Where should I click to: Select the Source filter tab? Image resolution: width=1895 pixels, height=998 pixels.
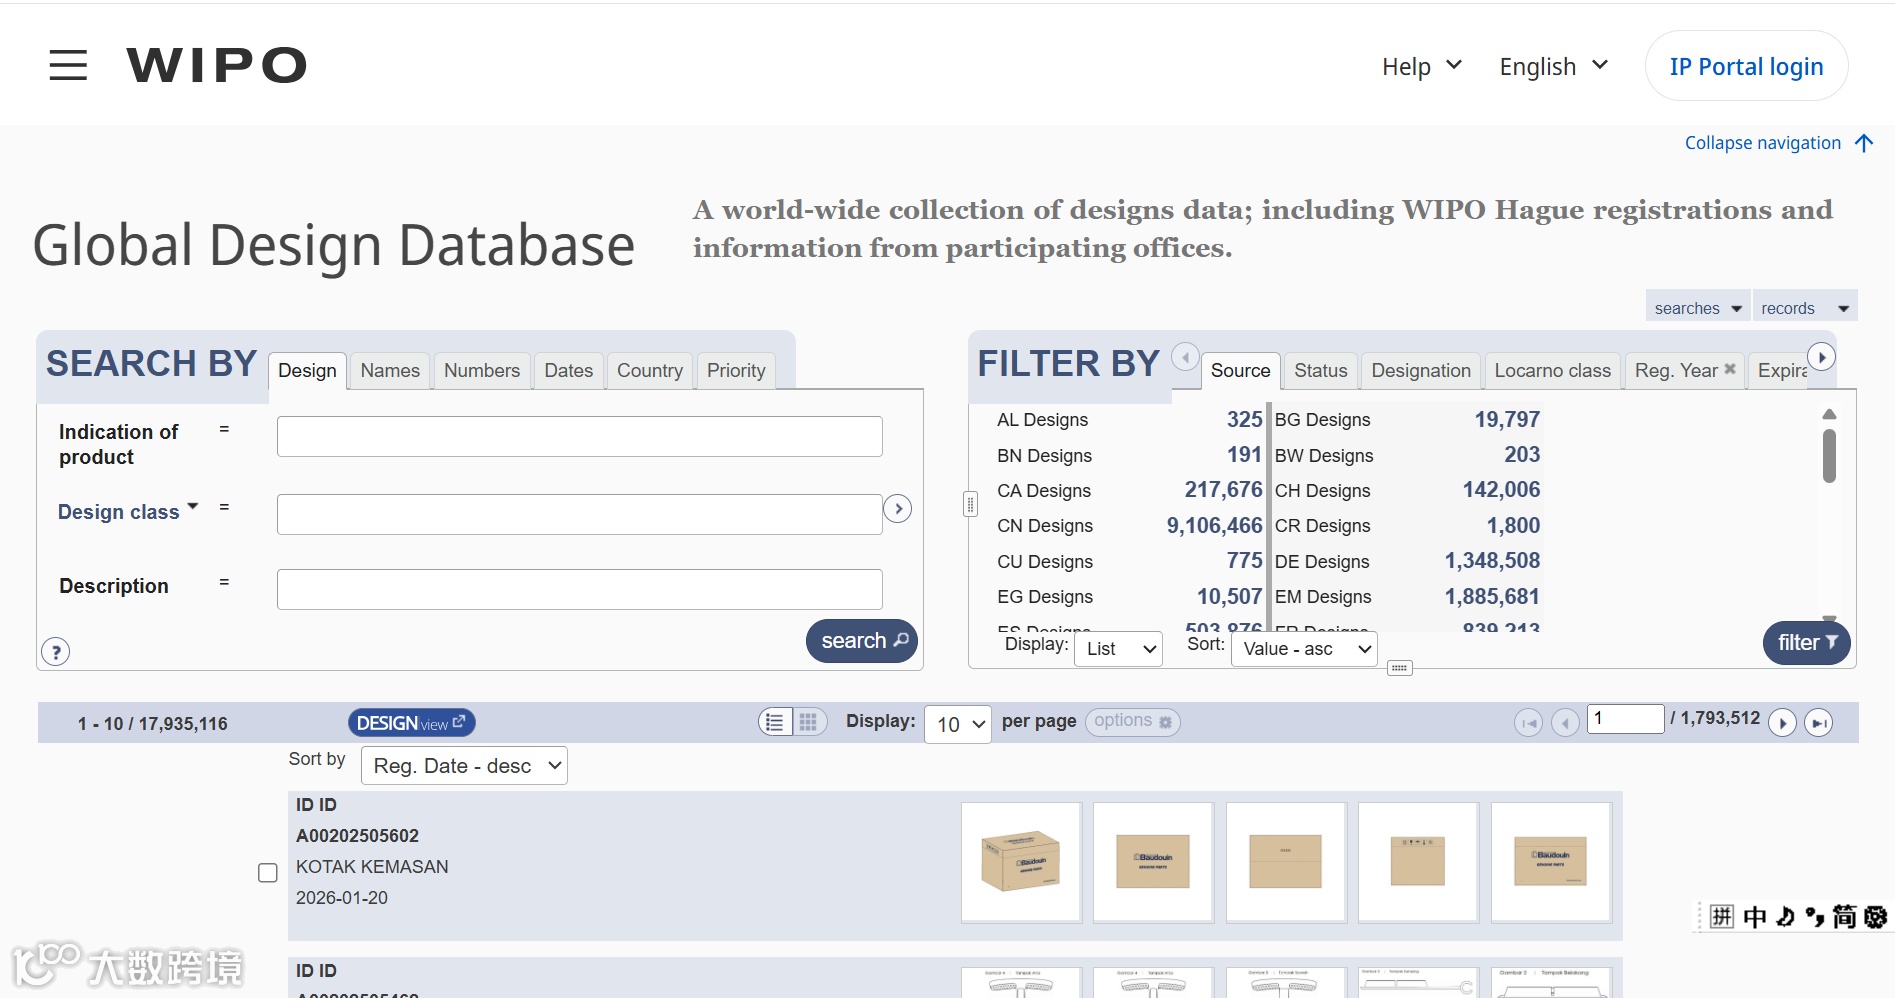[x=1240, y=371]
